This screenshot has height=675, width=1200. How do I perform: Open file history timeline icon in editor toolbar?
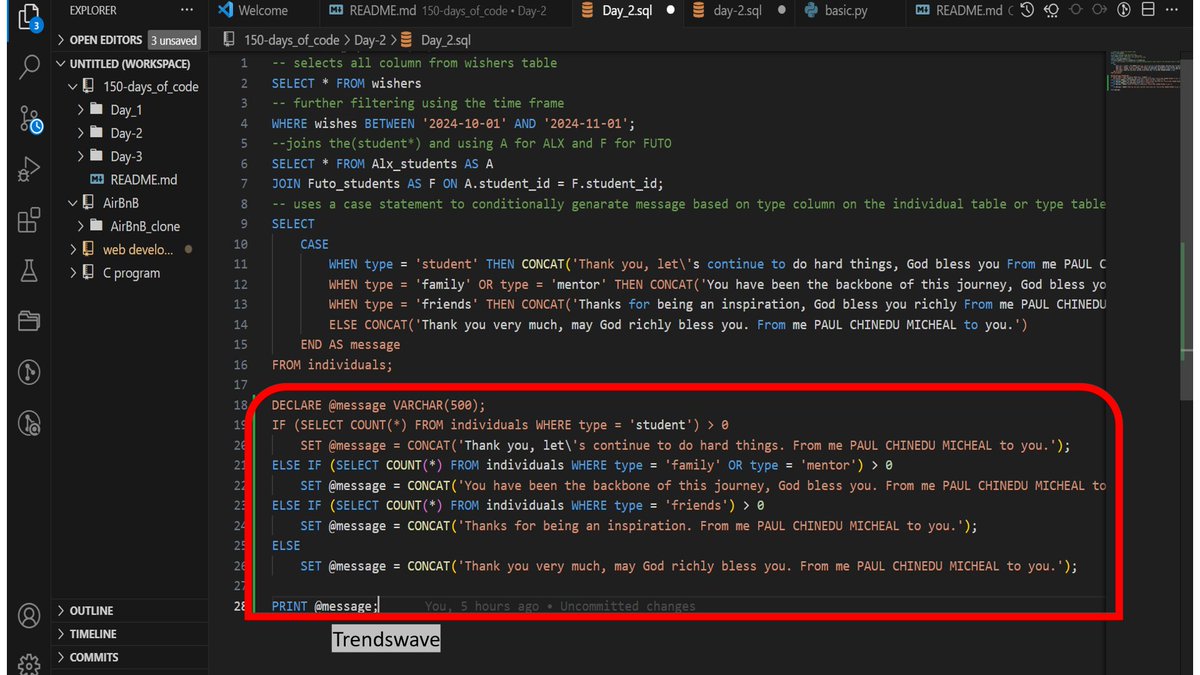coord(1028,11)
